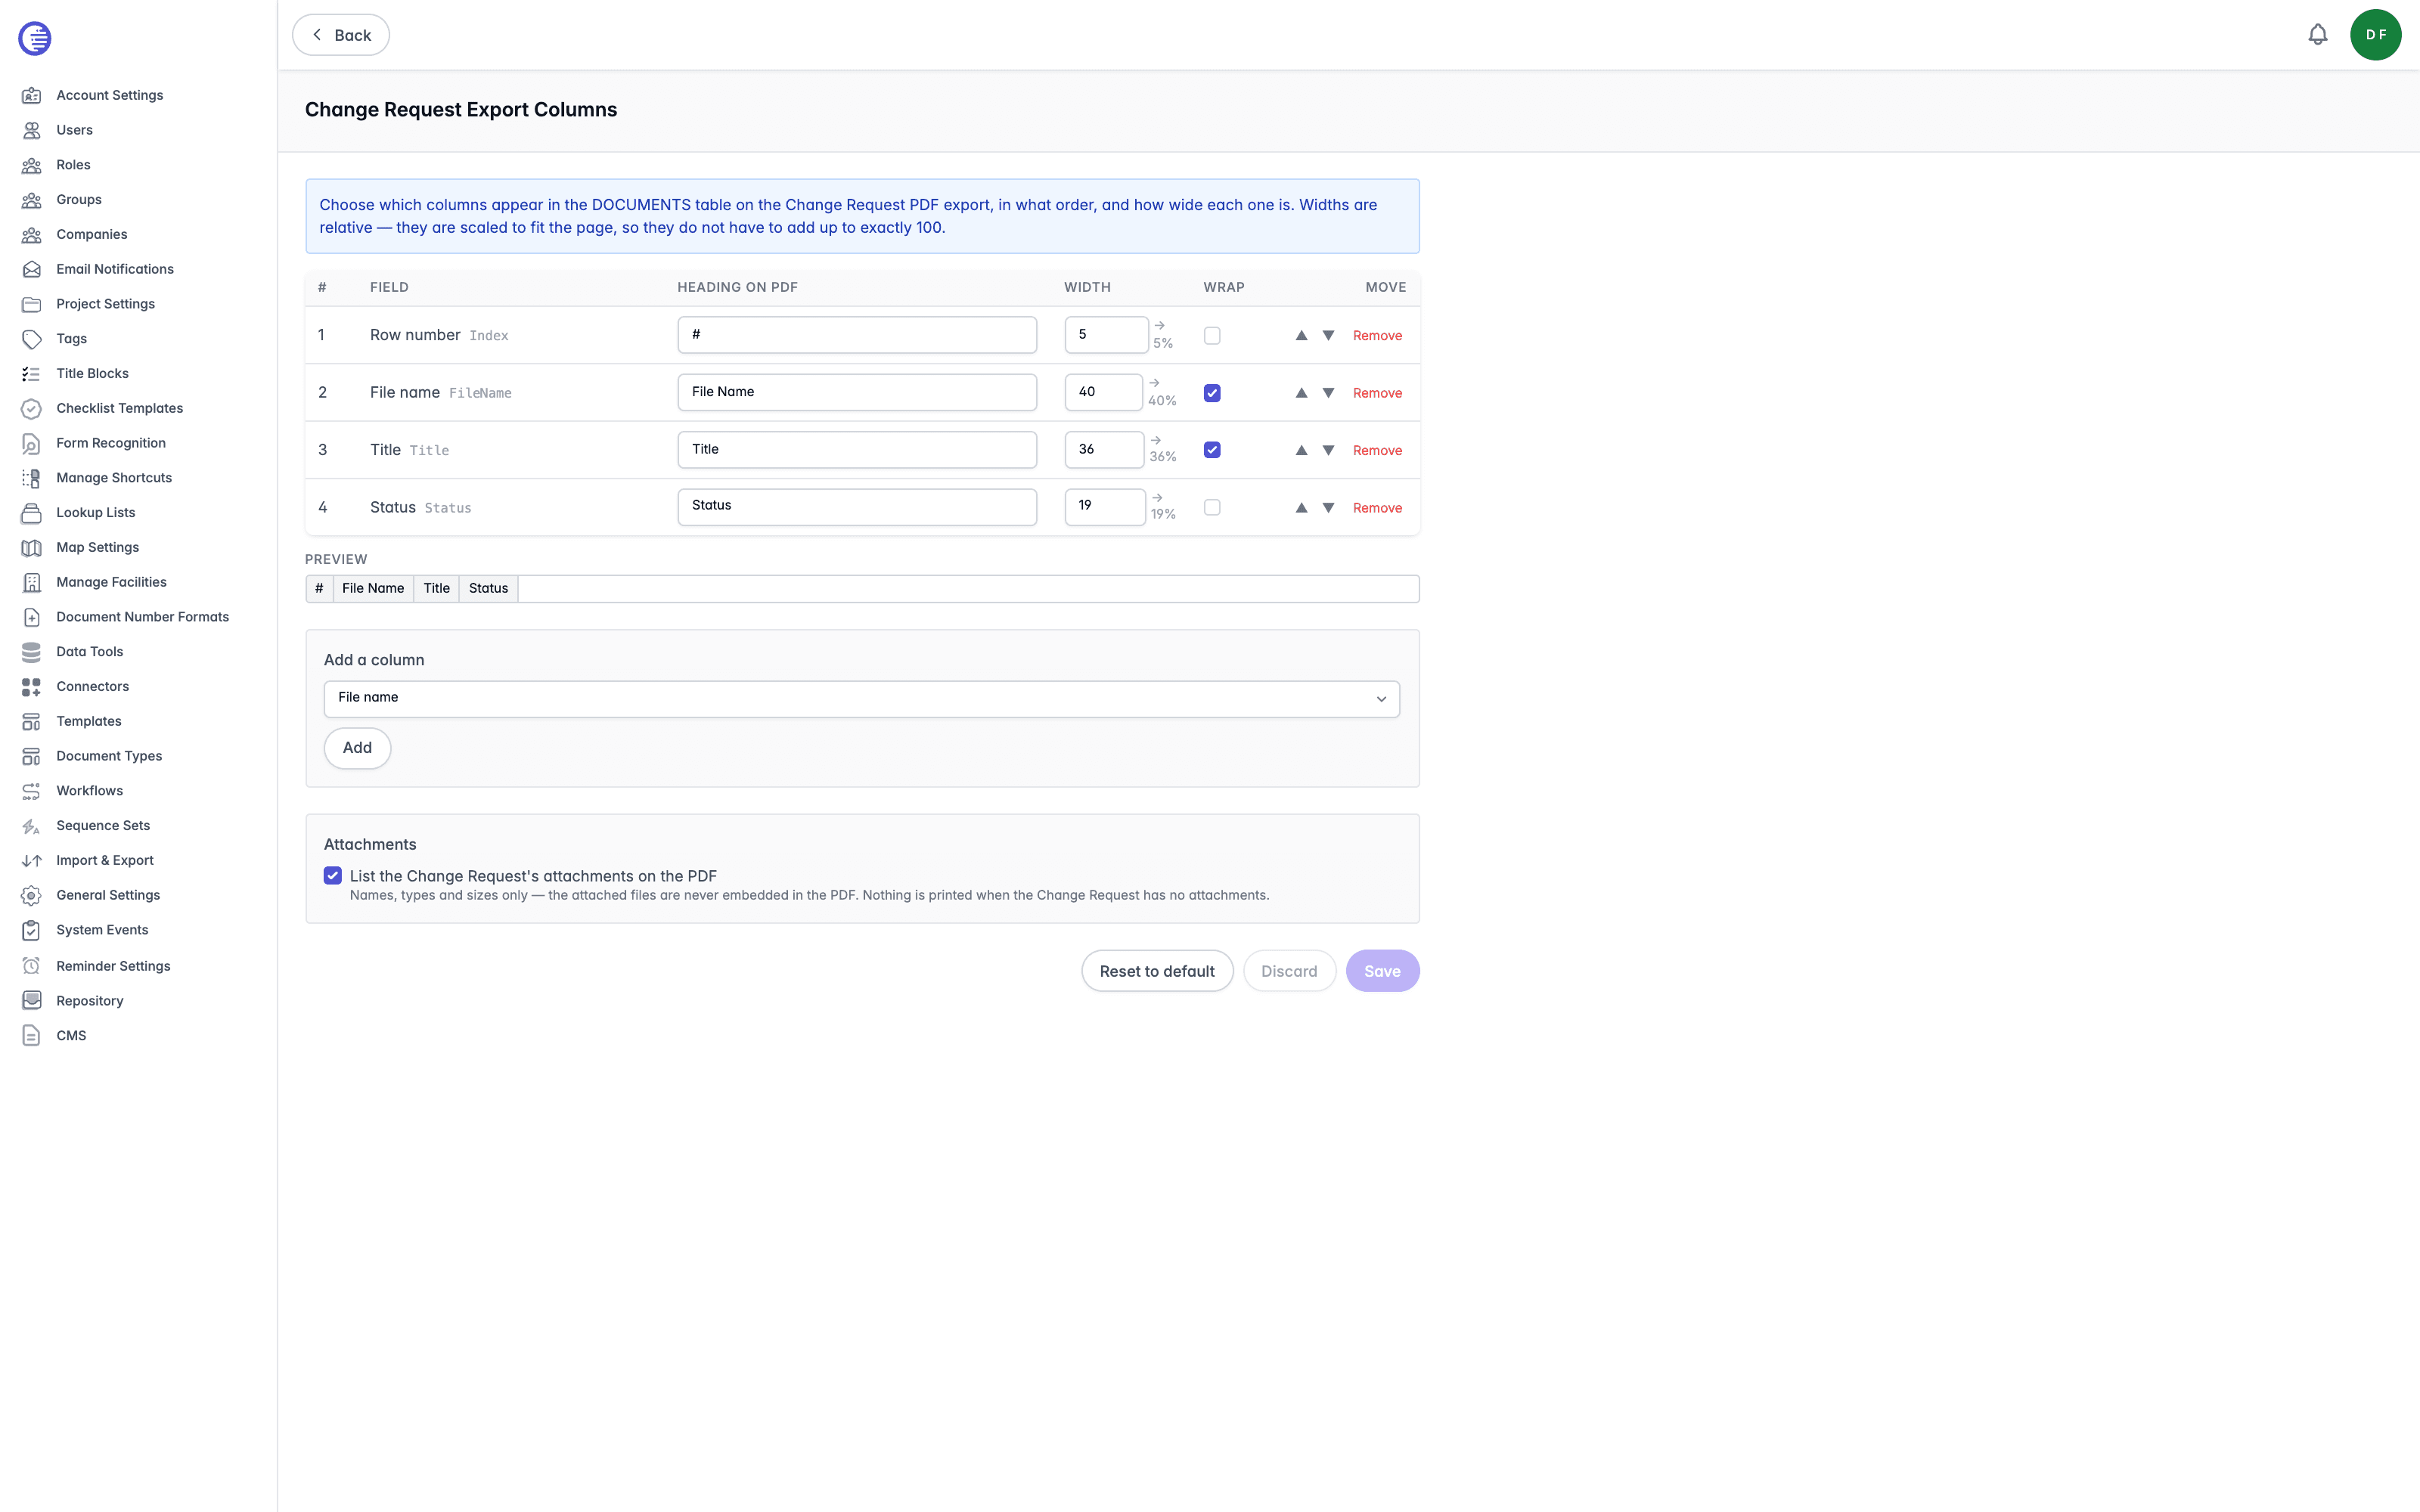2420x1512 pixels.
Task: Click the width field showing 40
Action: point(1103,392)
